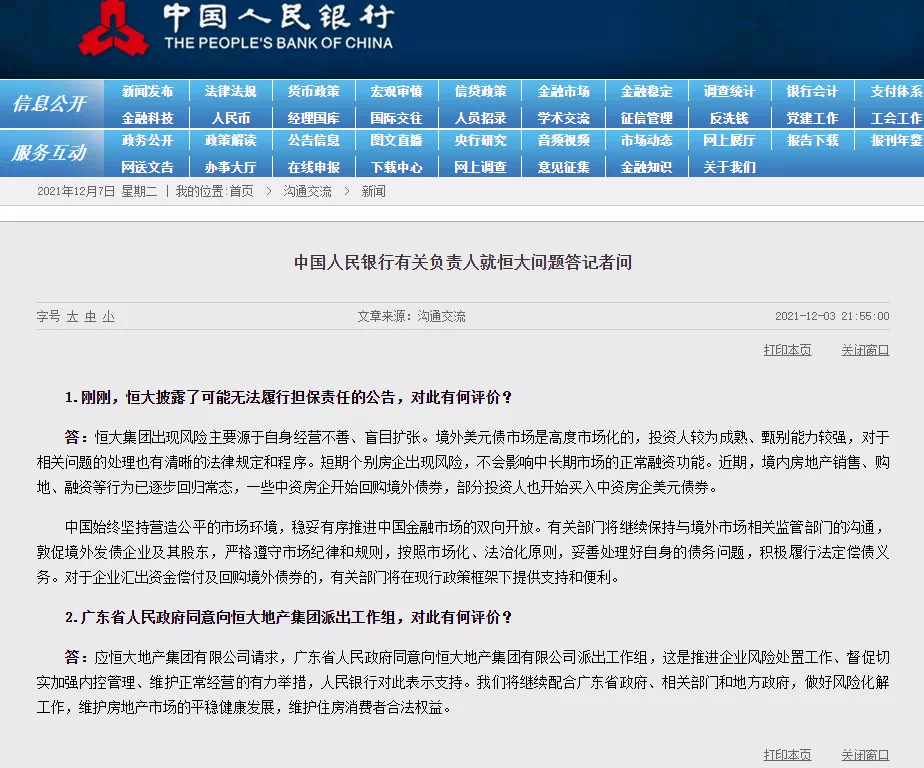Open 党建工作 navigation link
Screen dimensions: 924x768
pos(812,118)
